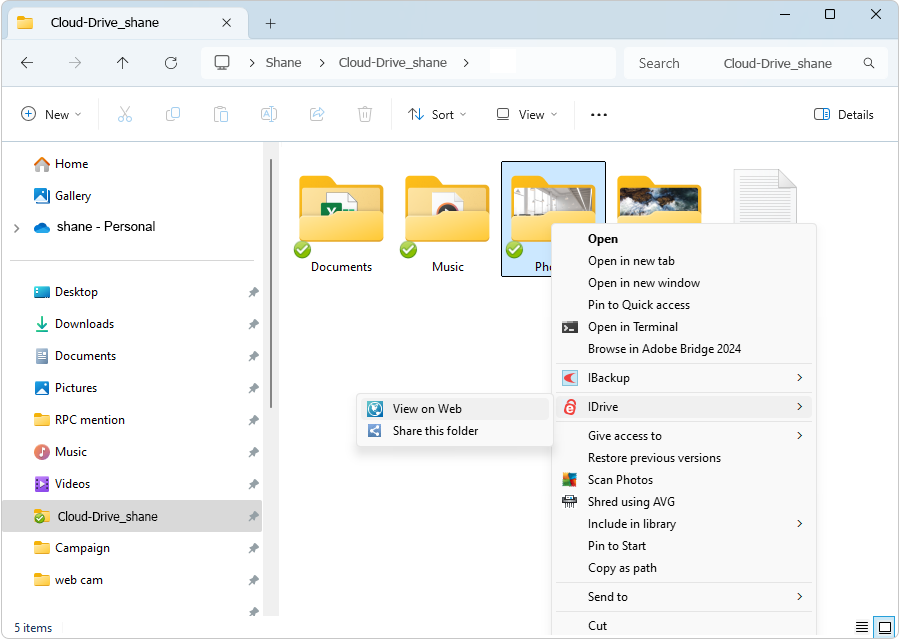Open Gallery in the navigation pane
The width and height of the screenshot is (900, 639).
tap(72, 196)
